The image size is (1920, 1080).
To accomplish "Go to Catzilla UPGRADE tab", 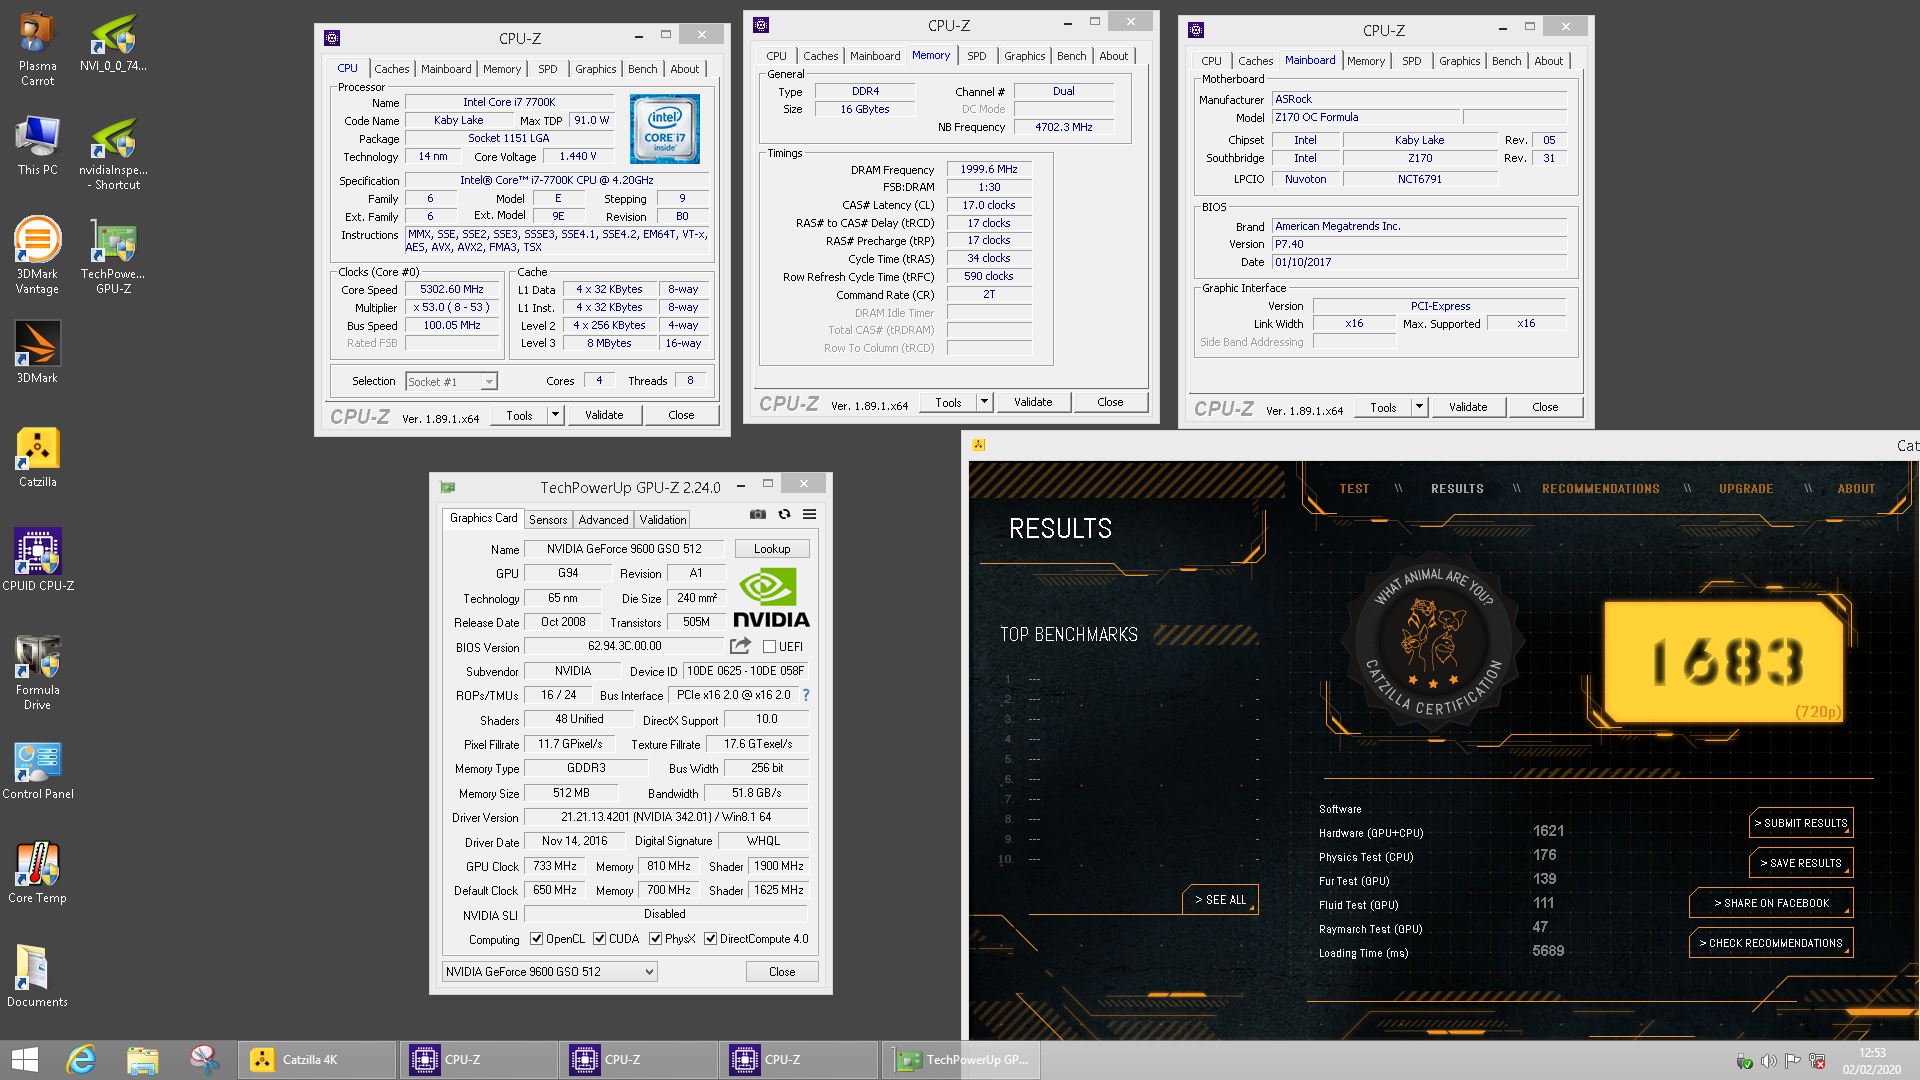I will [1746, 489].
